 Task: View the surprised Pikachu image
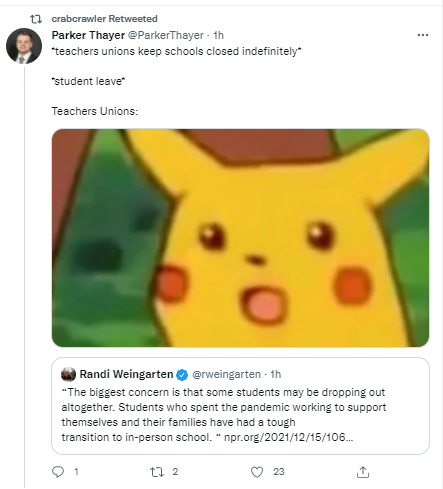pyautogui.click(x=240, y=238)
